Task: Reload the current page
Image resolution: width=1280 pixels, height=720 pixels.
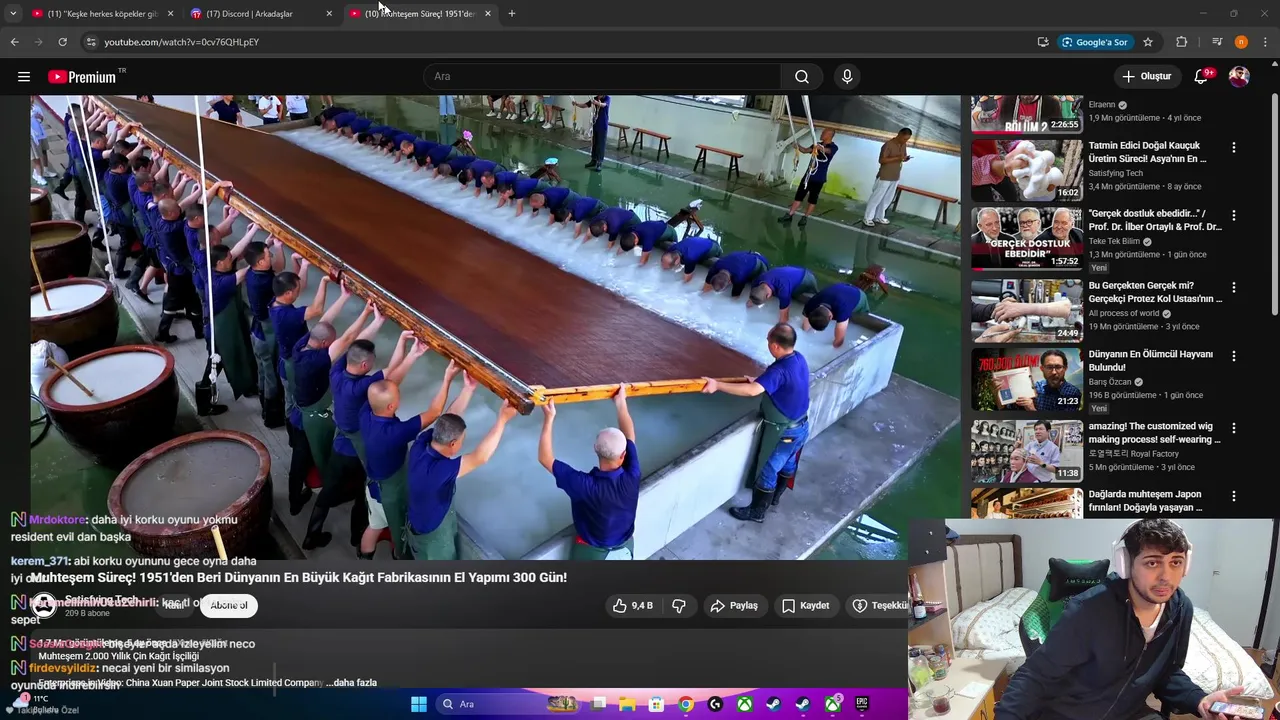Action: [62, 42]
